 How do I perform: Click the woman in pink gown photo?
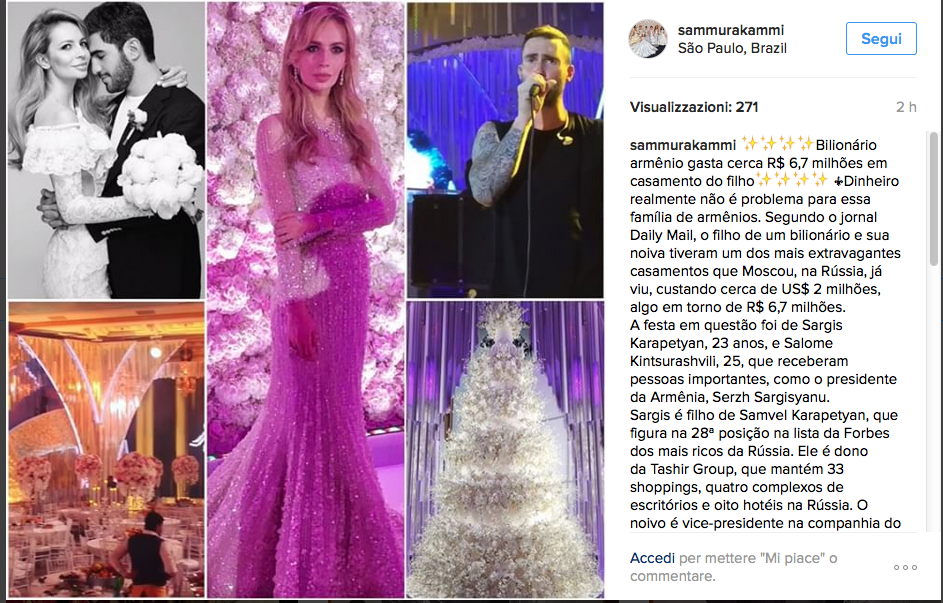pyautogui.click(x=306, y=299)
